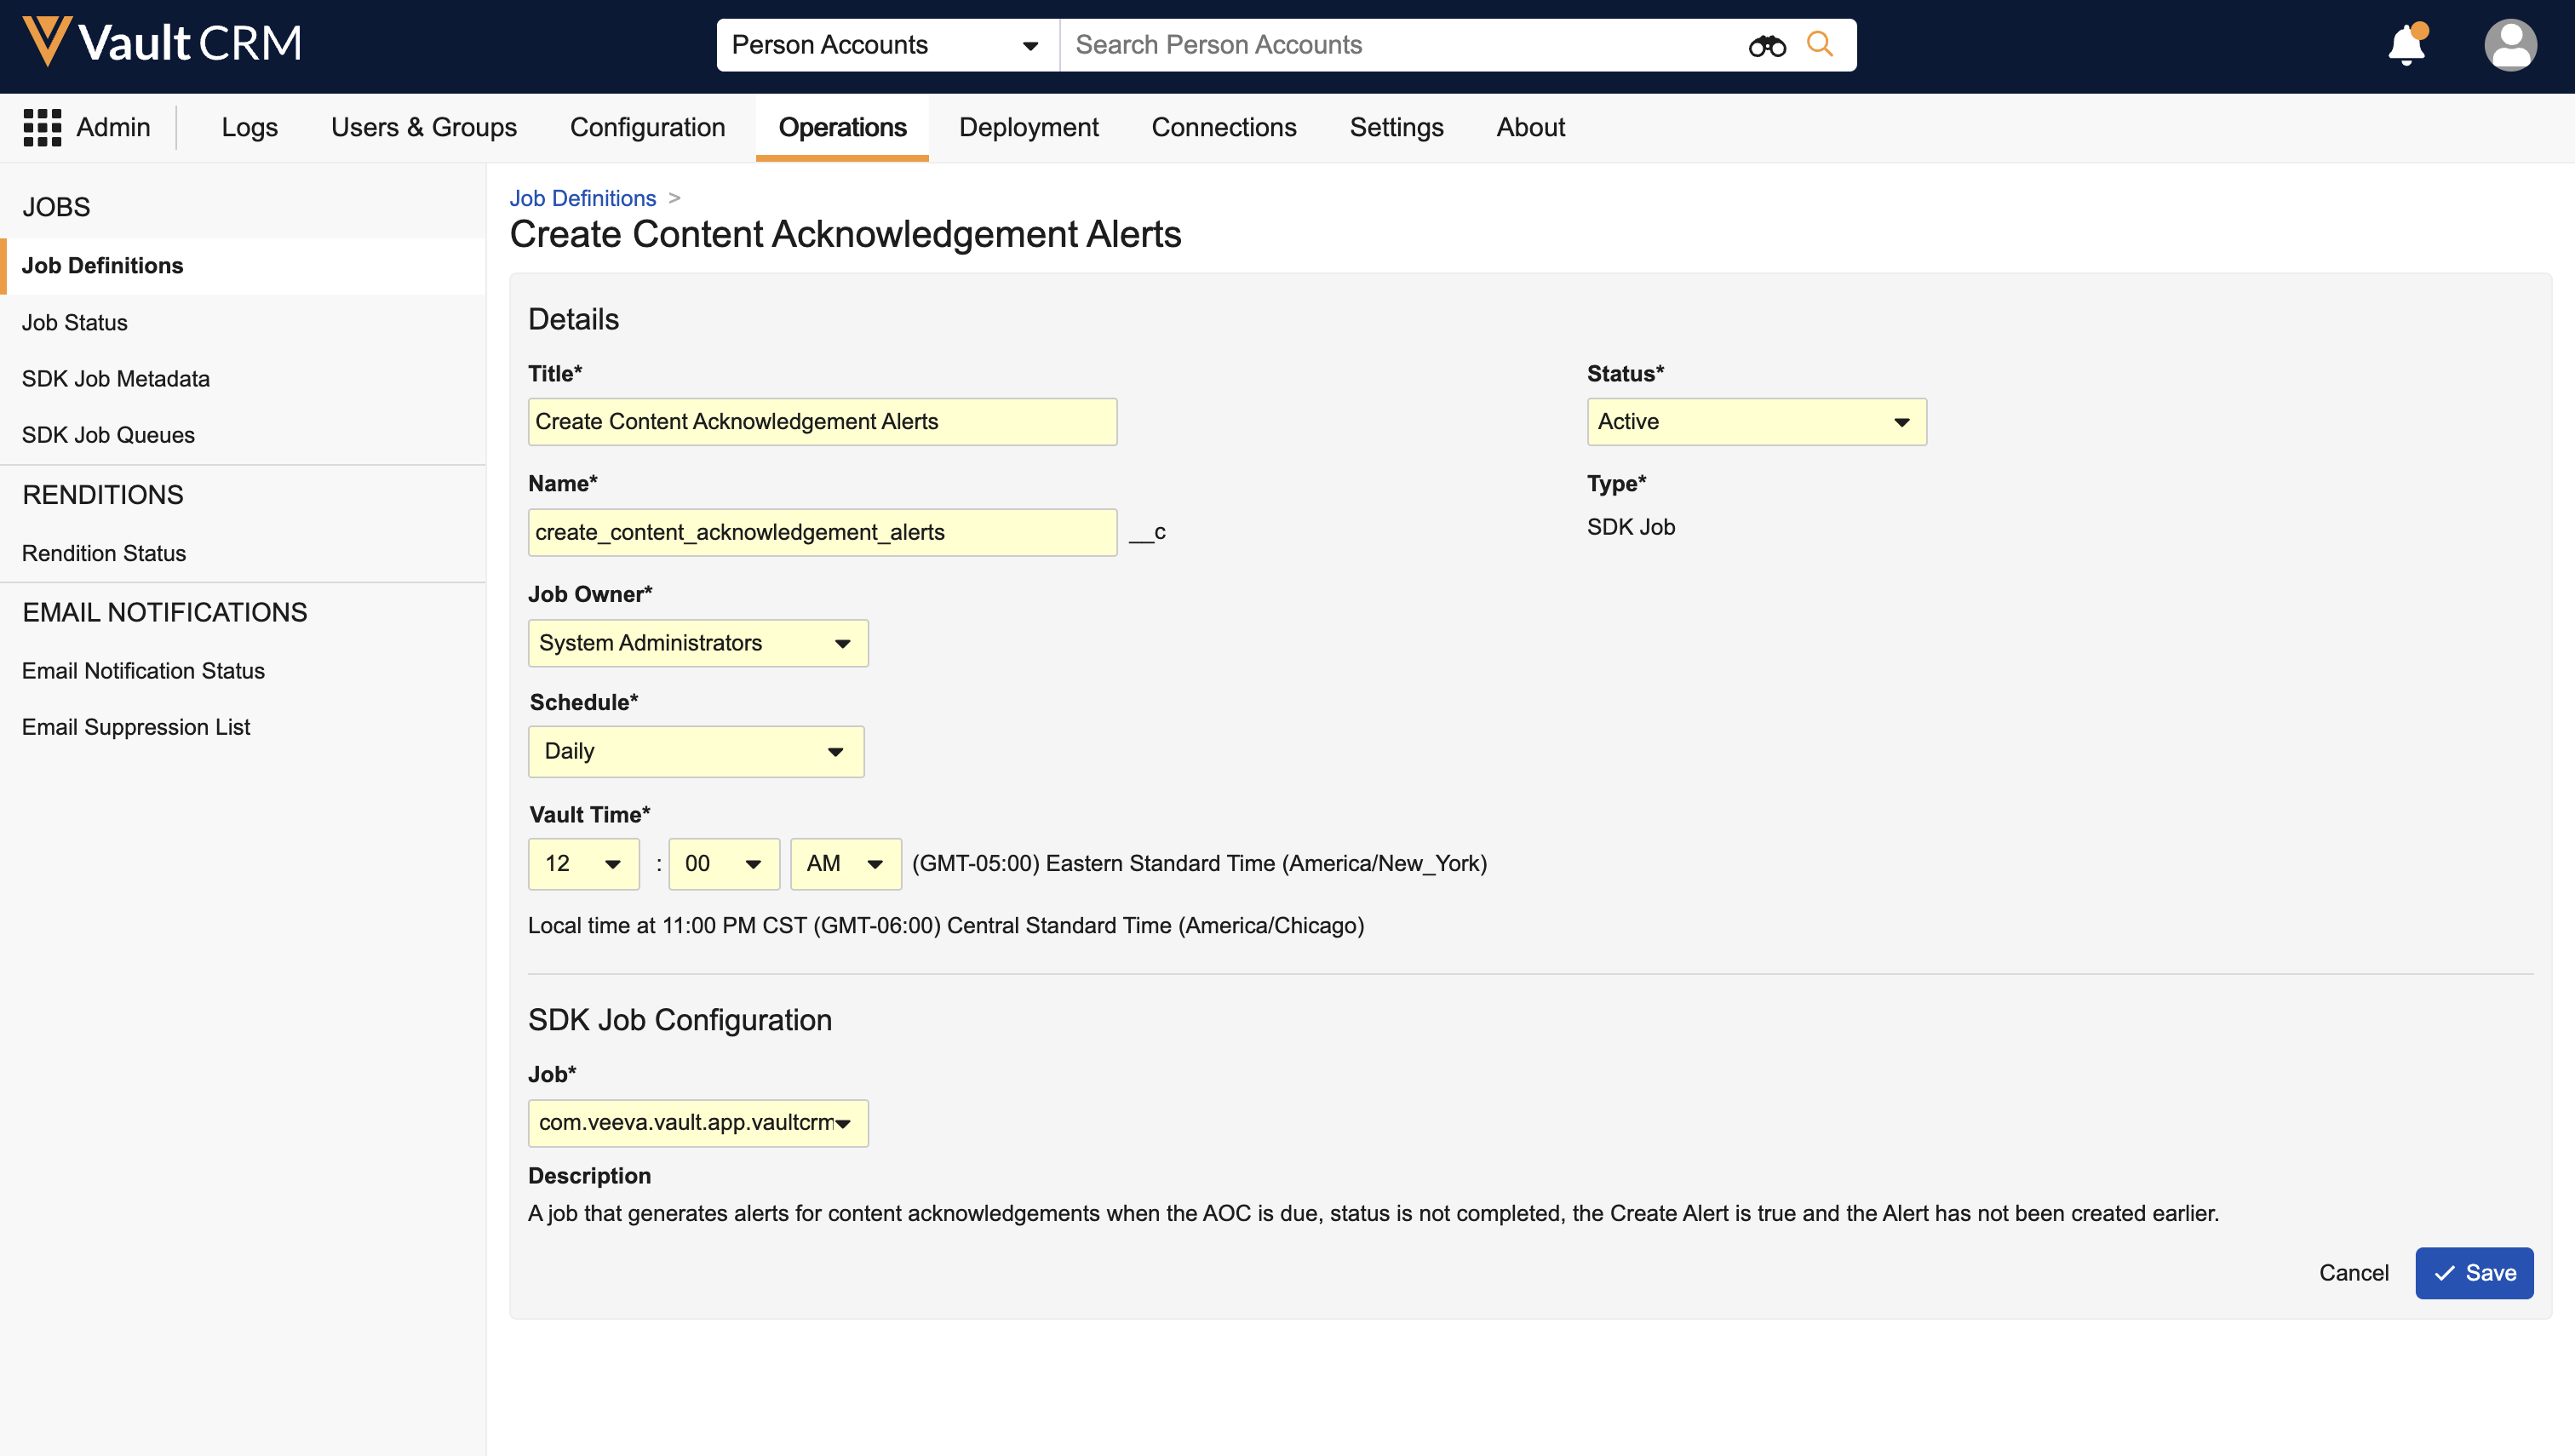This screenshot has width=2575, height=1456.
Task: Open the minutes dropdown showing 00
Action: 723,863
